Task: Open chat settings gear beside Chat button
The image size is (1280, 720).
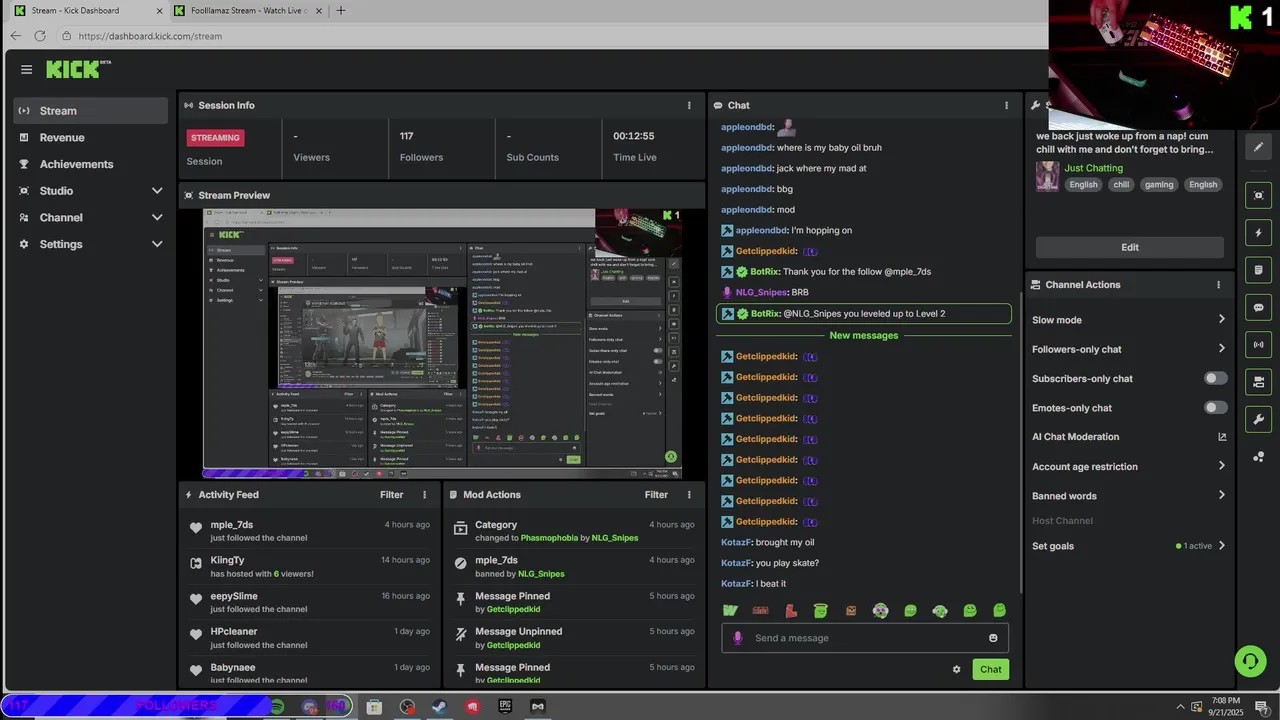Action: pos(956,670)
